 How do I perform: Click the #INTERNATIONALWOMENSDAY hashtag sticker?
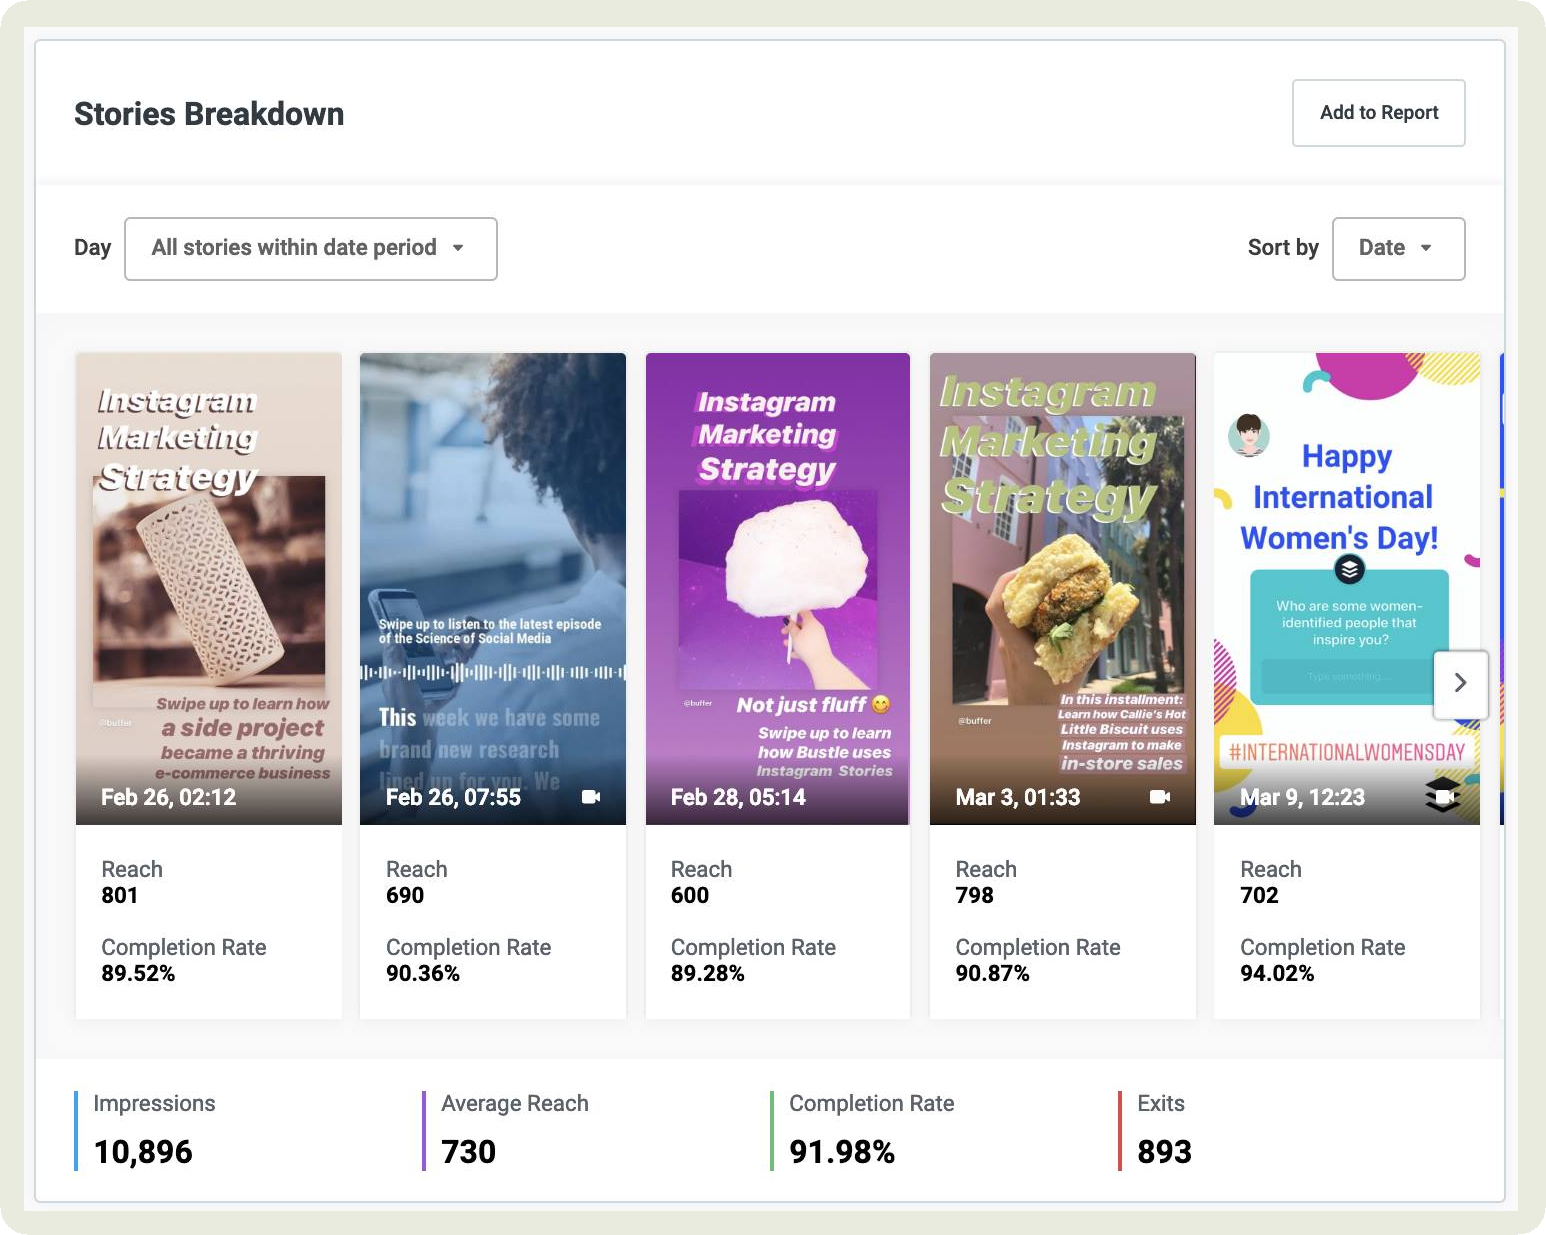coord(1346,752)
